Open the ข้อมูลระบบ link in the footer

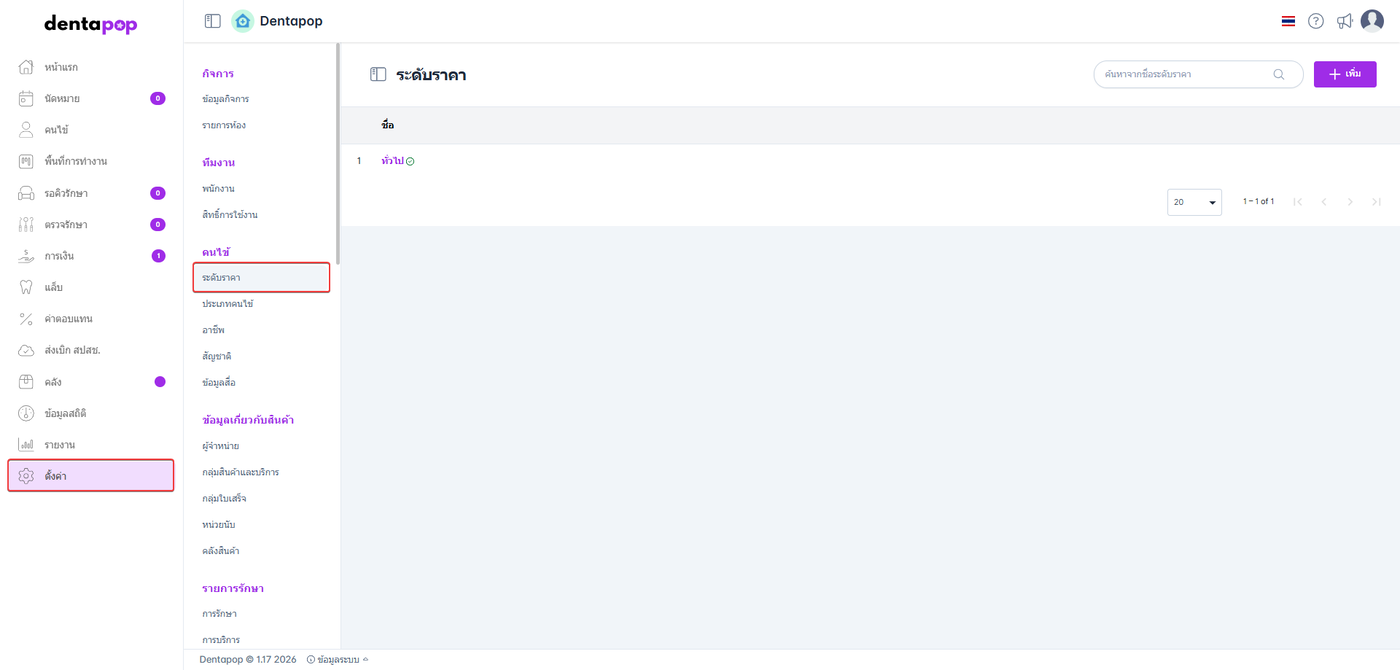tap(338, 659)
